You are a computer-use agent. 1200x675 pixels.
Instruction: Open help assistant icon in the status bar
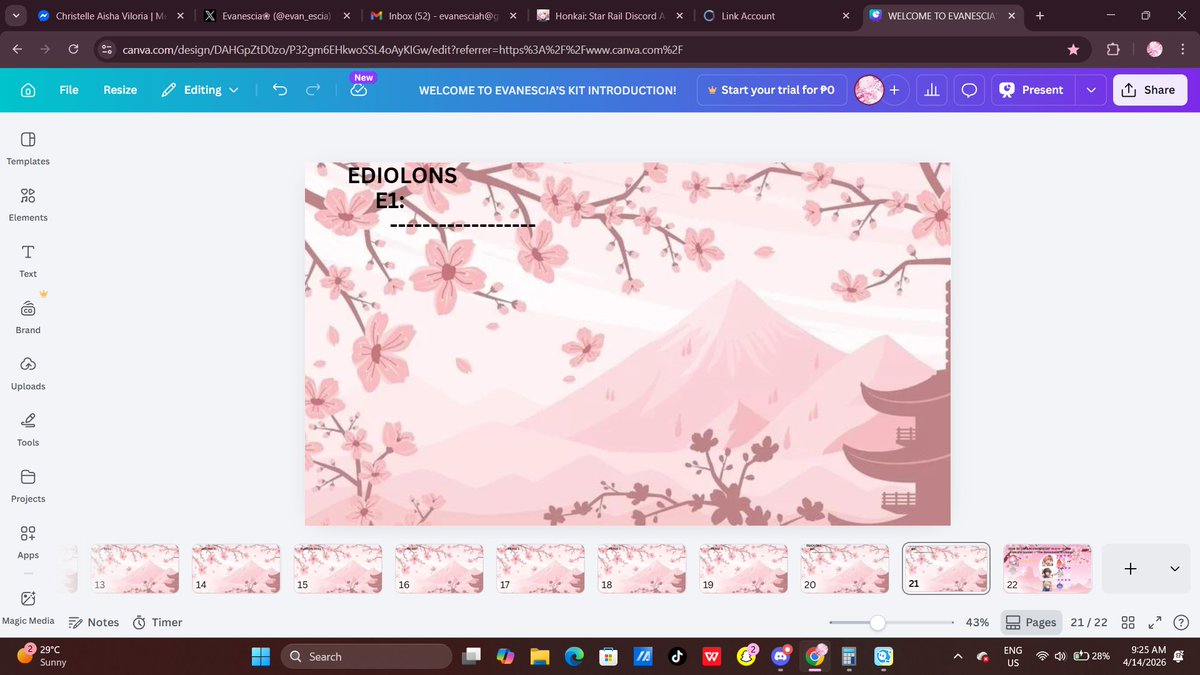[x=1180, y=622]
